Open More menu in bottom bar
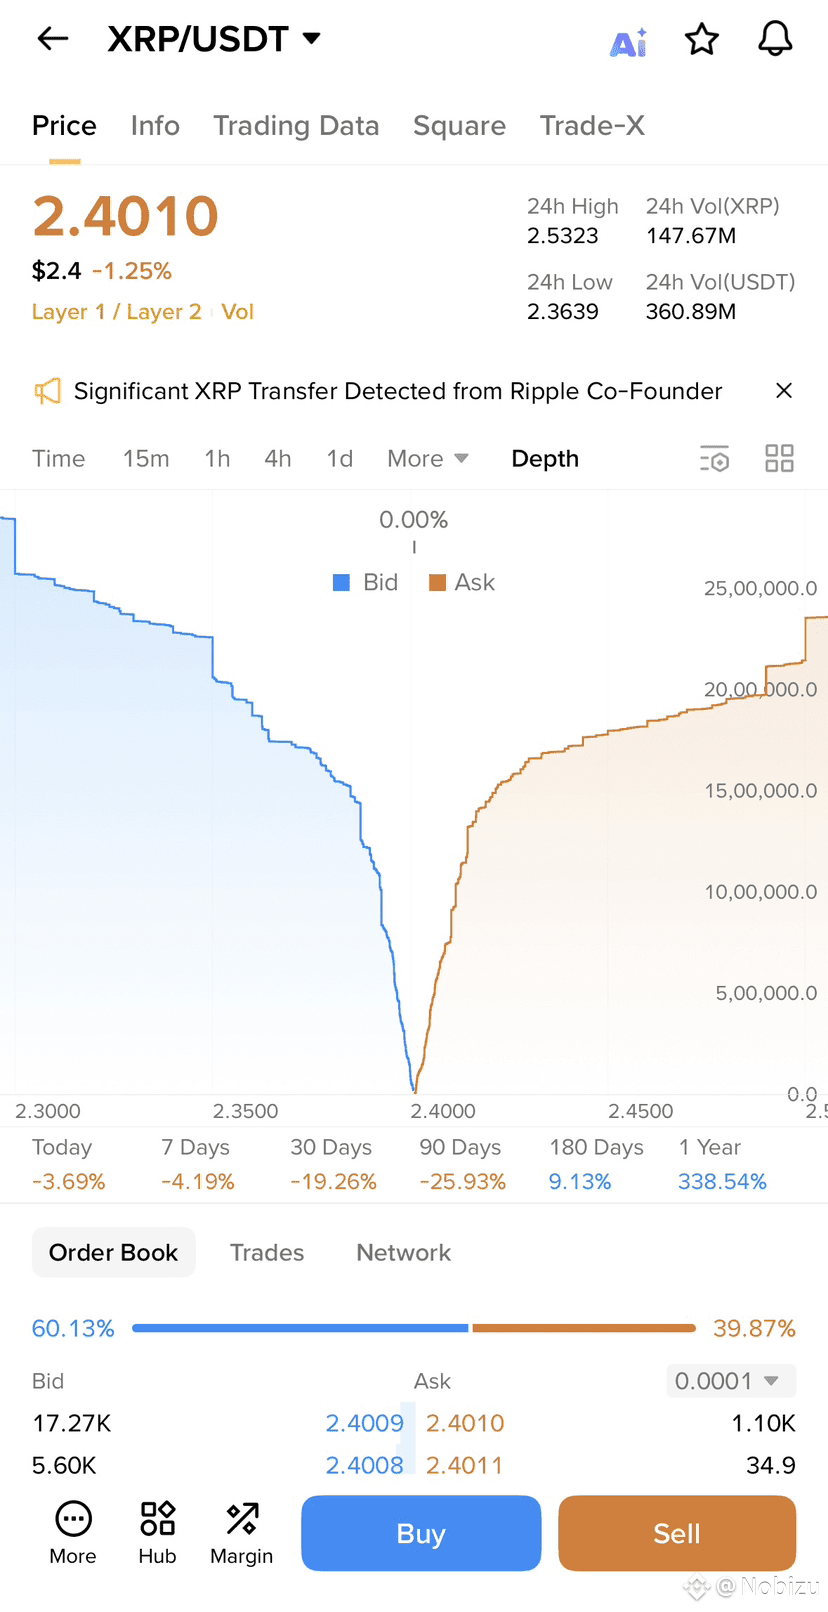The width and height of the screenshot is (828, 1612). pyautogui.click(x=73, y=1533)
